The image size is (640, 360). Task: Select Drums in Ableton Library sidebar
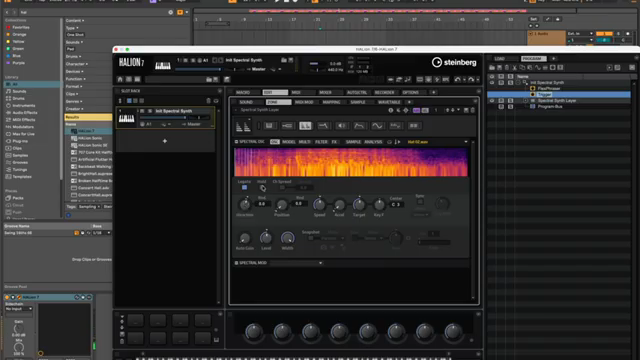tap(18, 98)
